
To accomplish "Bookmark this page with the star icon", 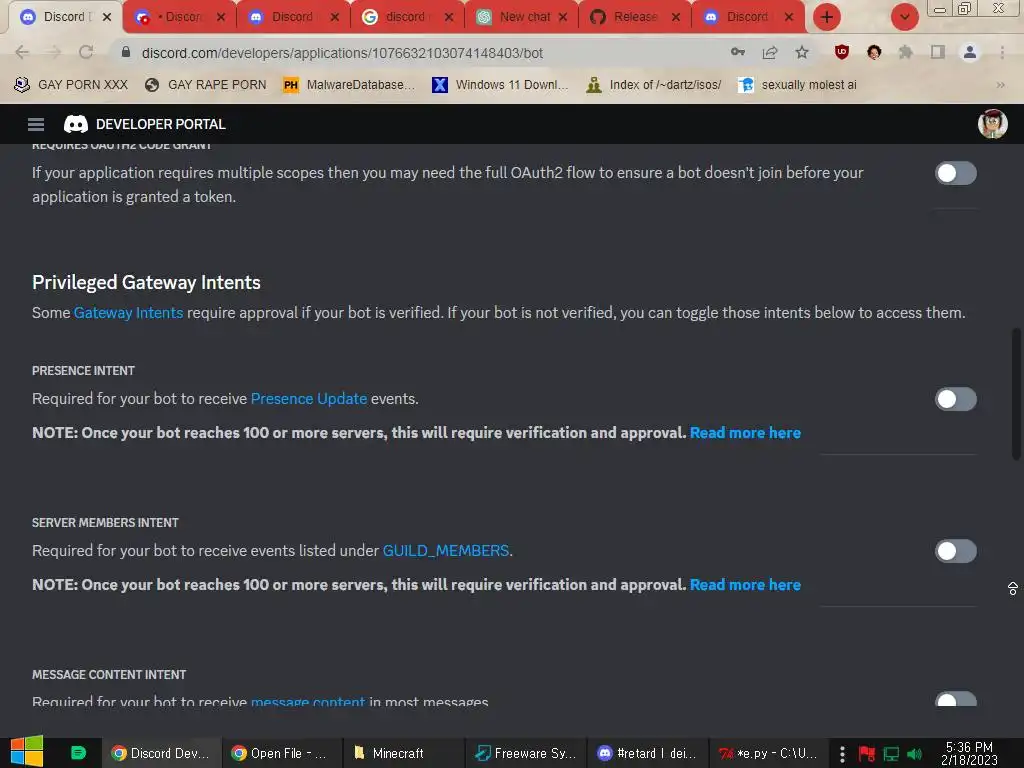I will pos(802,52).
